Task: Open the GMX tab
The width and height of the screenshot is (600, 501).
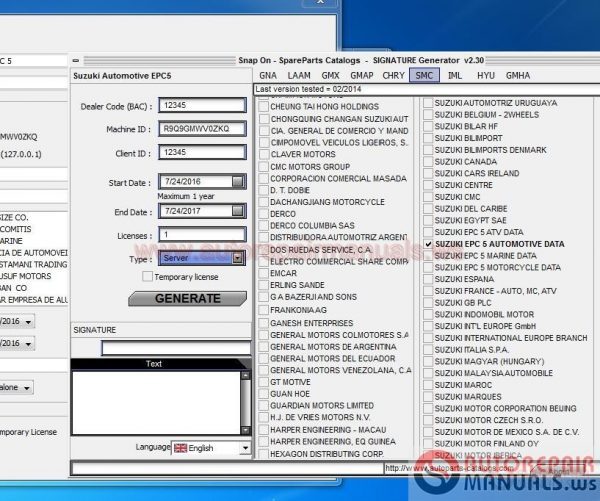Action: pos(330,75)
